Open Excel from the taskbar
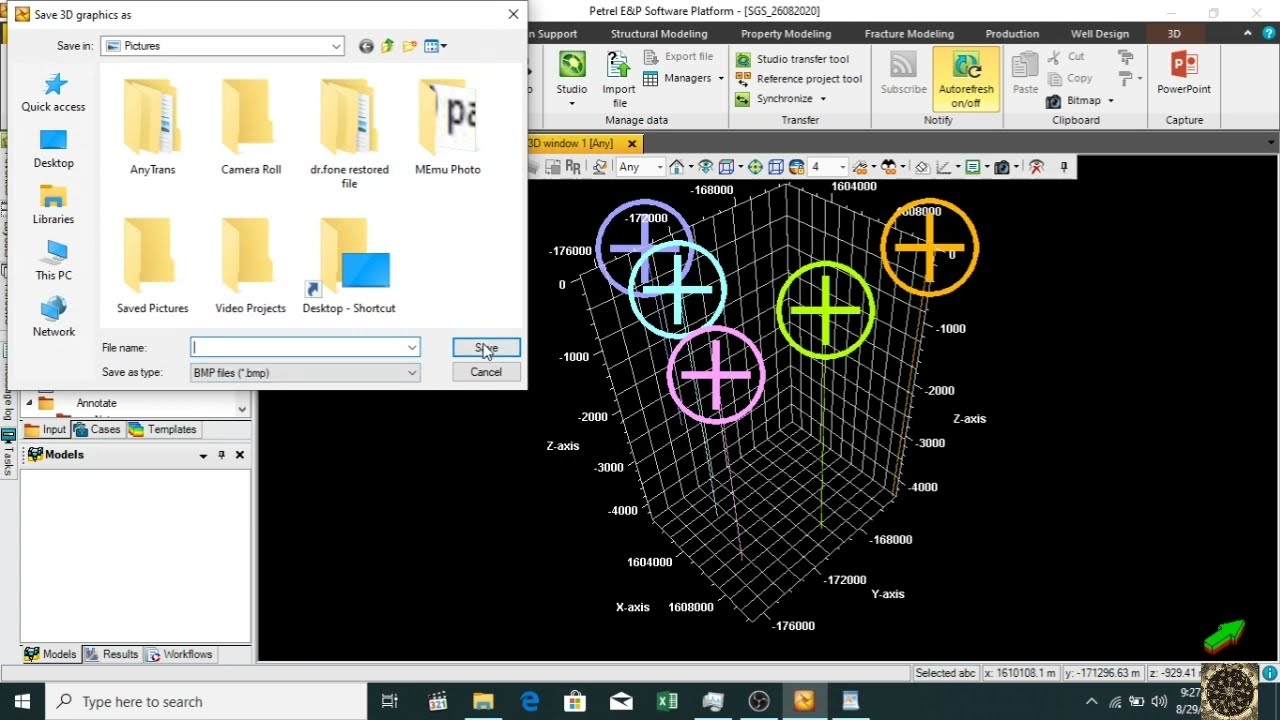The height and width of the screenshot is (720, 1280). click(x=667, y=701)
